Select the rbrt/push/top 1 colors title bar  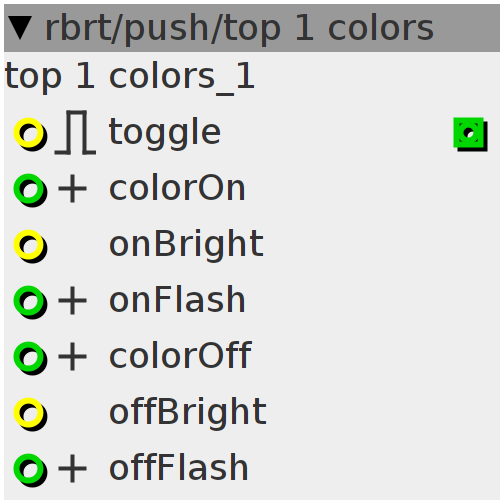[x=252, y=28]
